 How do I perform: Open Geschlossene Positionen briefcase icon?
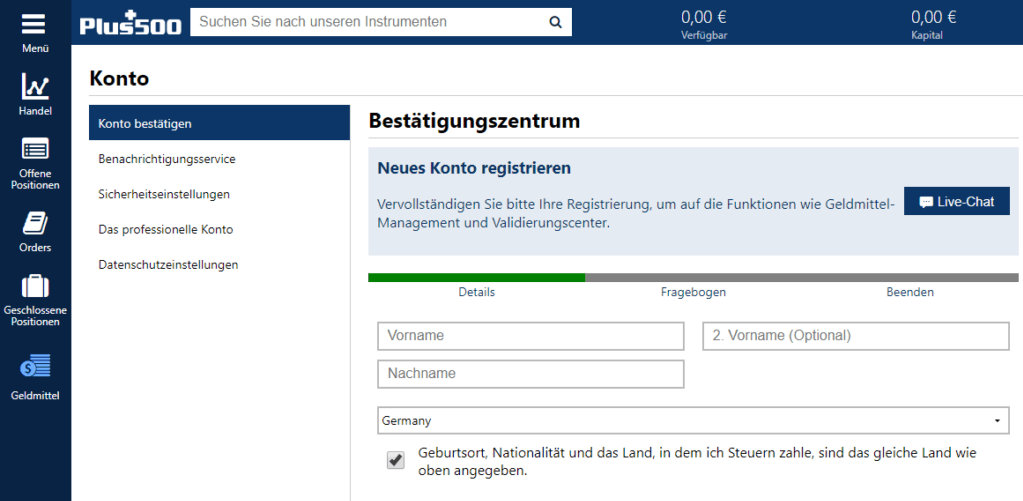click(35, 286)
